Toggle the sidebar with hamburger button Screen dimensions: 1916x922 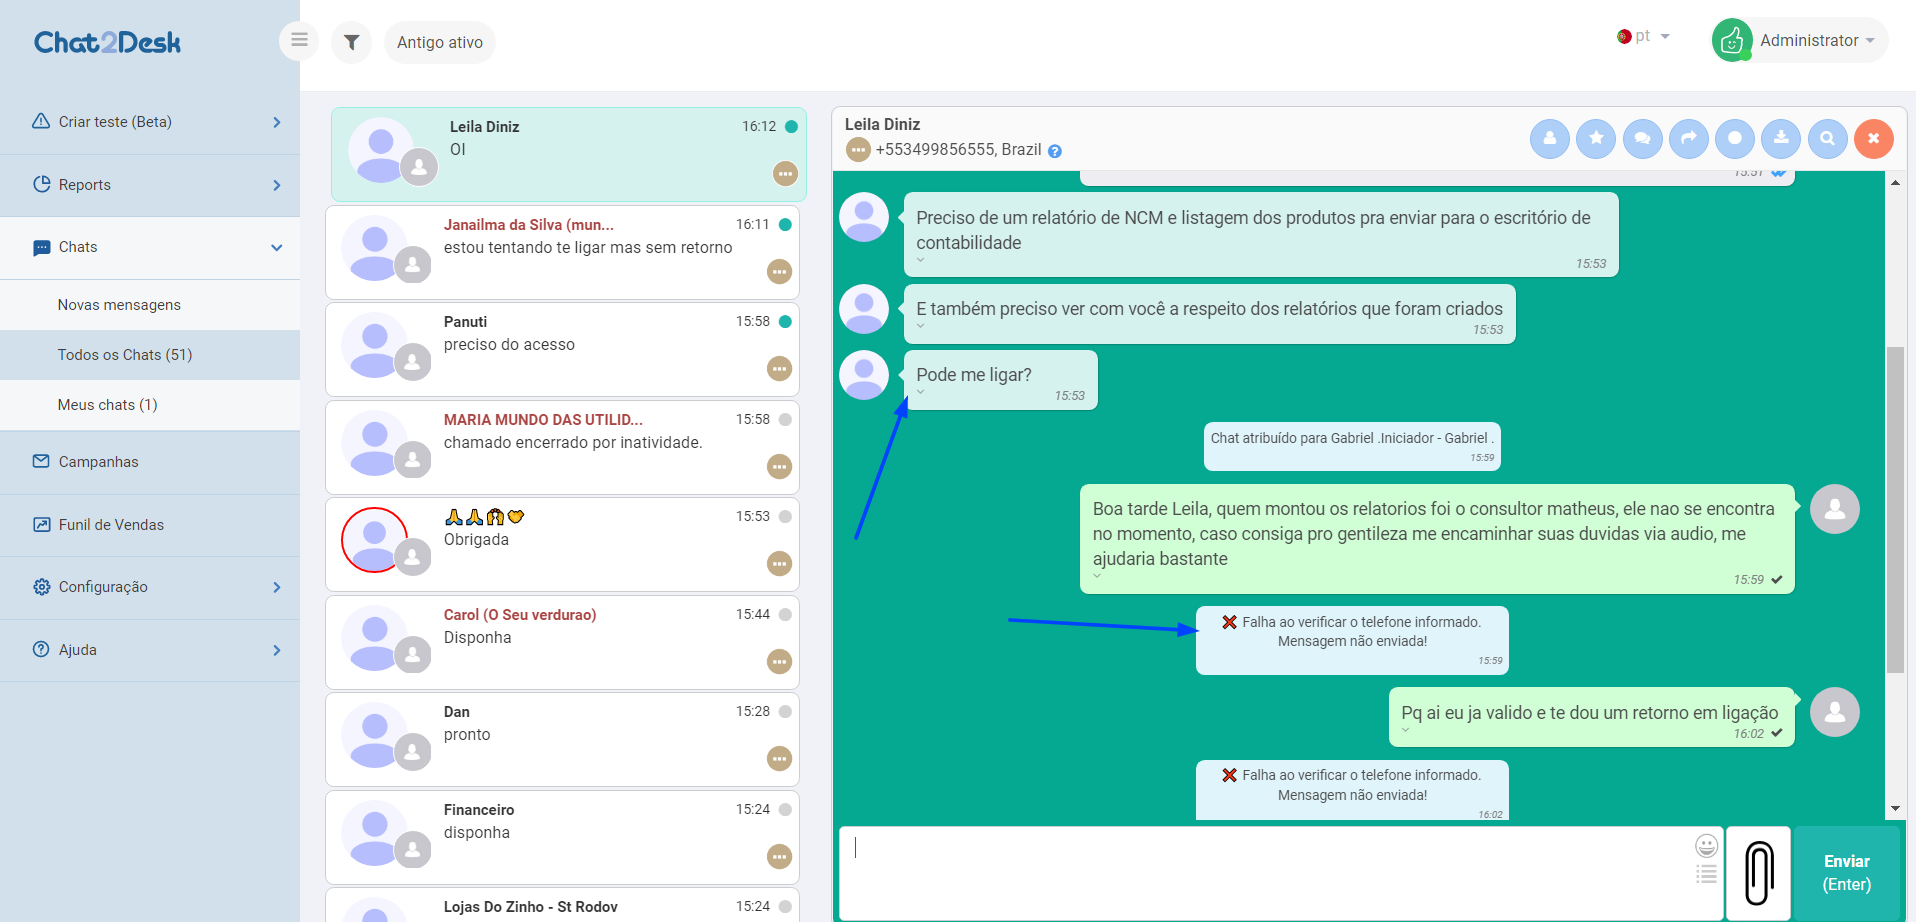(299, 41)
